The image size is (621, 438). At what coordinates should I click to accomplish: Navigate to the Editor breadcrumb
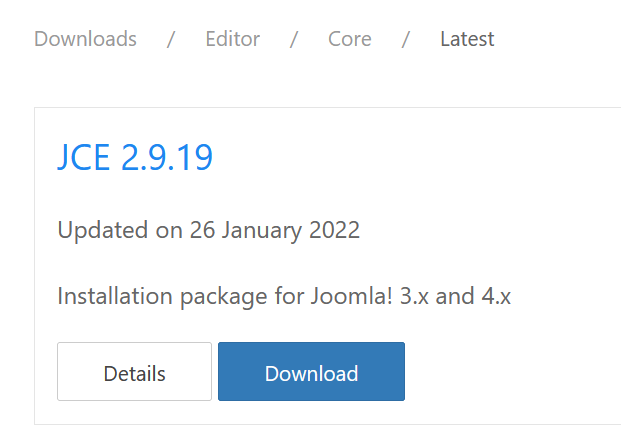[x=232, y=39]
